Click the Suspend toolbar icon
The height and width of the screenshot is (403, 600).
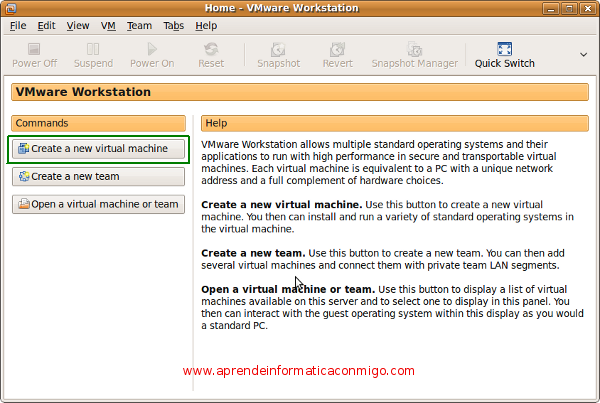coord(93,49)
